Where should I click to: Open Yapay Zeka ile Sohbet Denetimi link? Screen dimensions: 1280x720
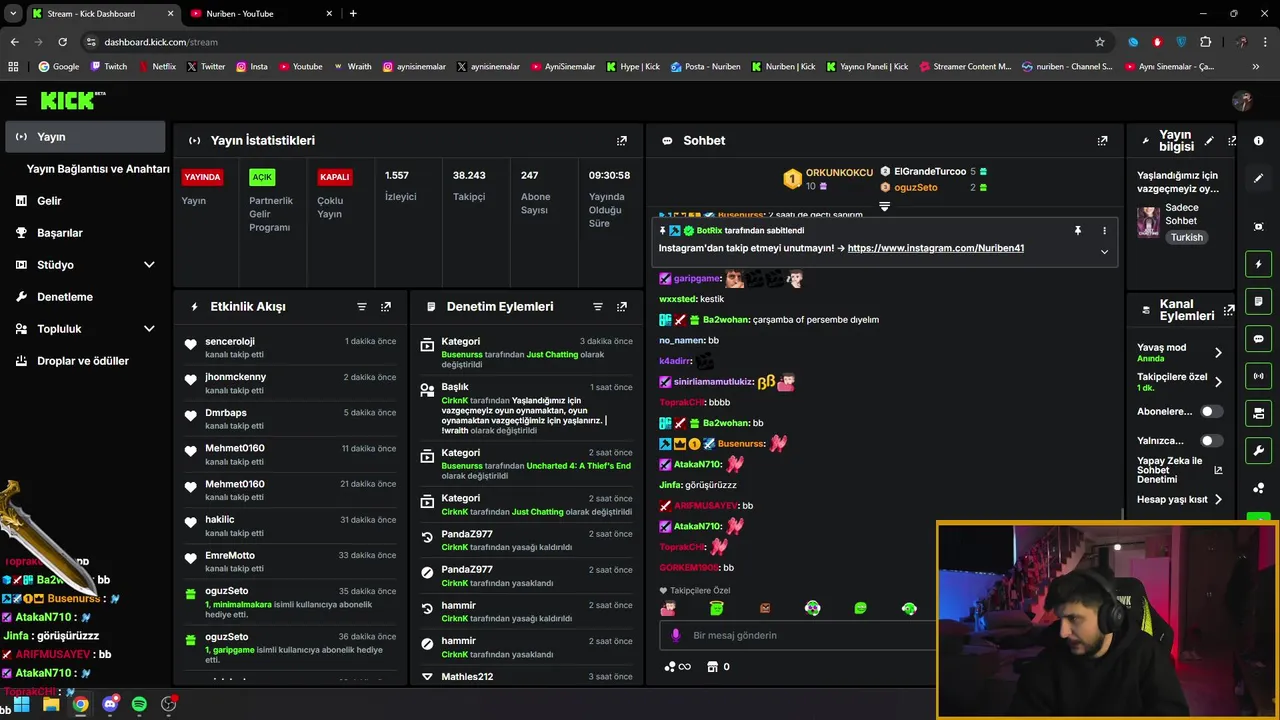click(x=1179, y=470)
